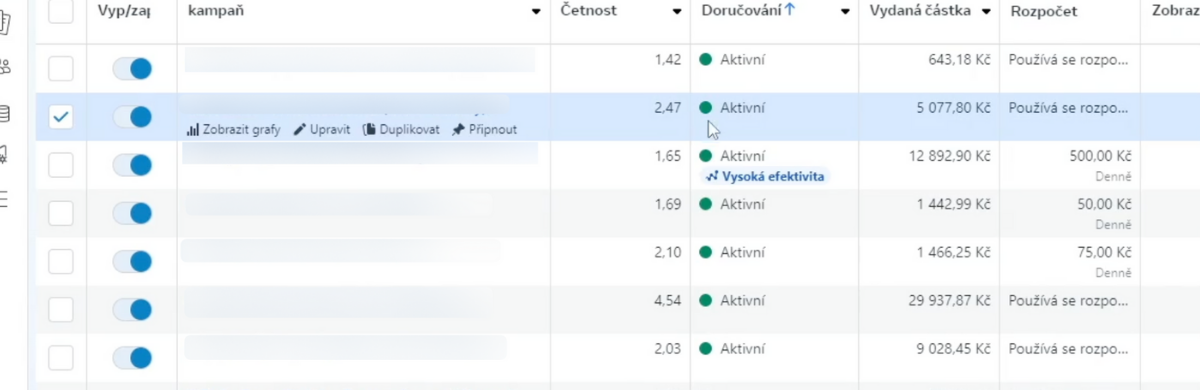Turn off campaign with frequency 1,42

pos(132,69)
